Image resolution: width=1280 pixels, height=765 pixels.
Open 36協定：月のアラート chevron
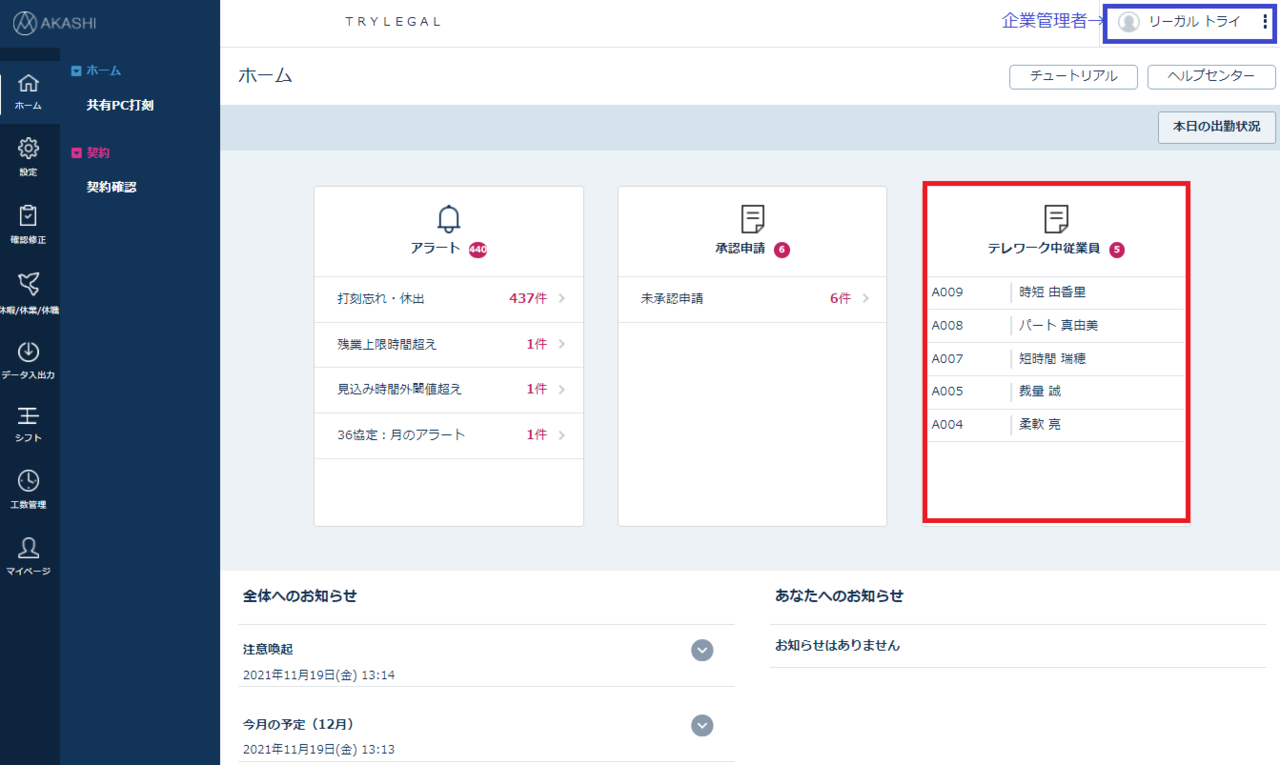click(x=562, y=435)
